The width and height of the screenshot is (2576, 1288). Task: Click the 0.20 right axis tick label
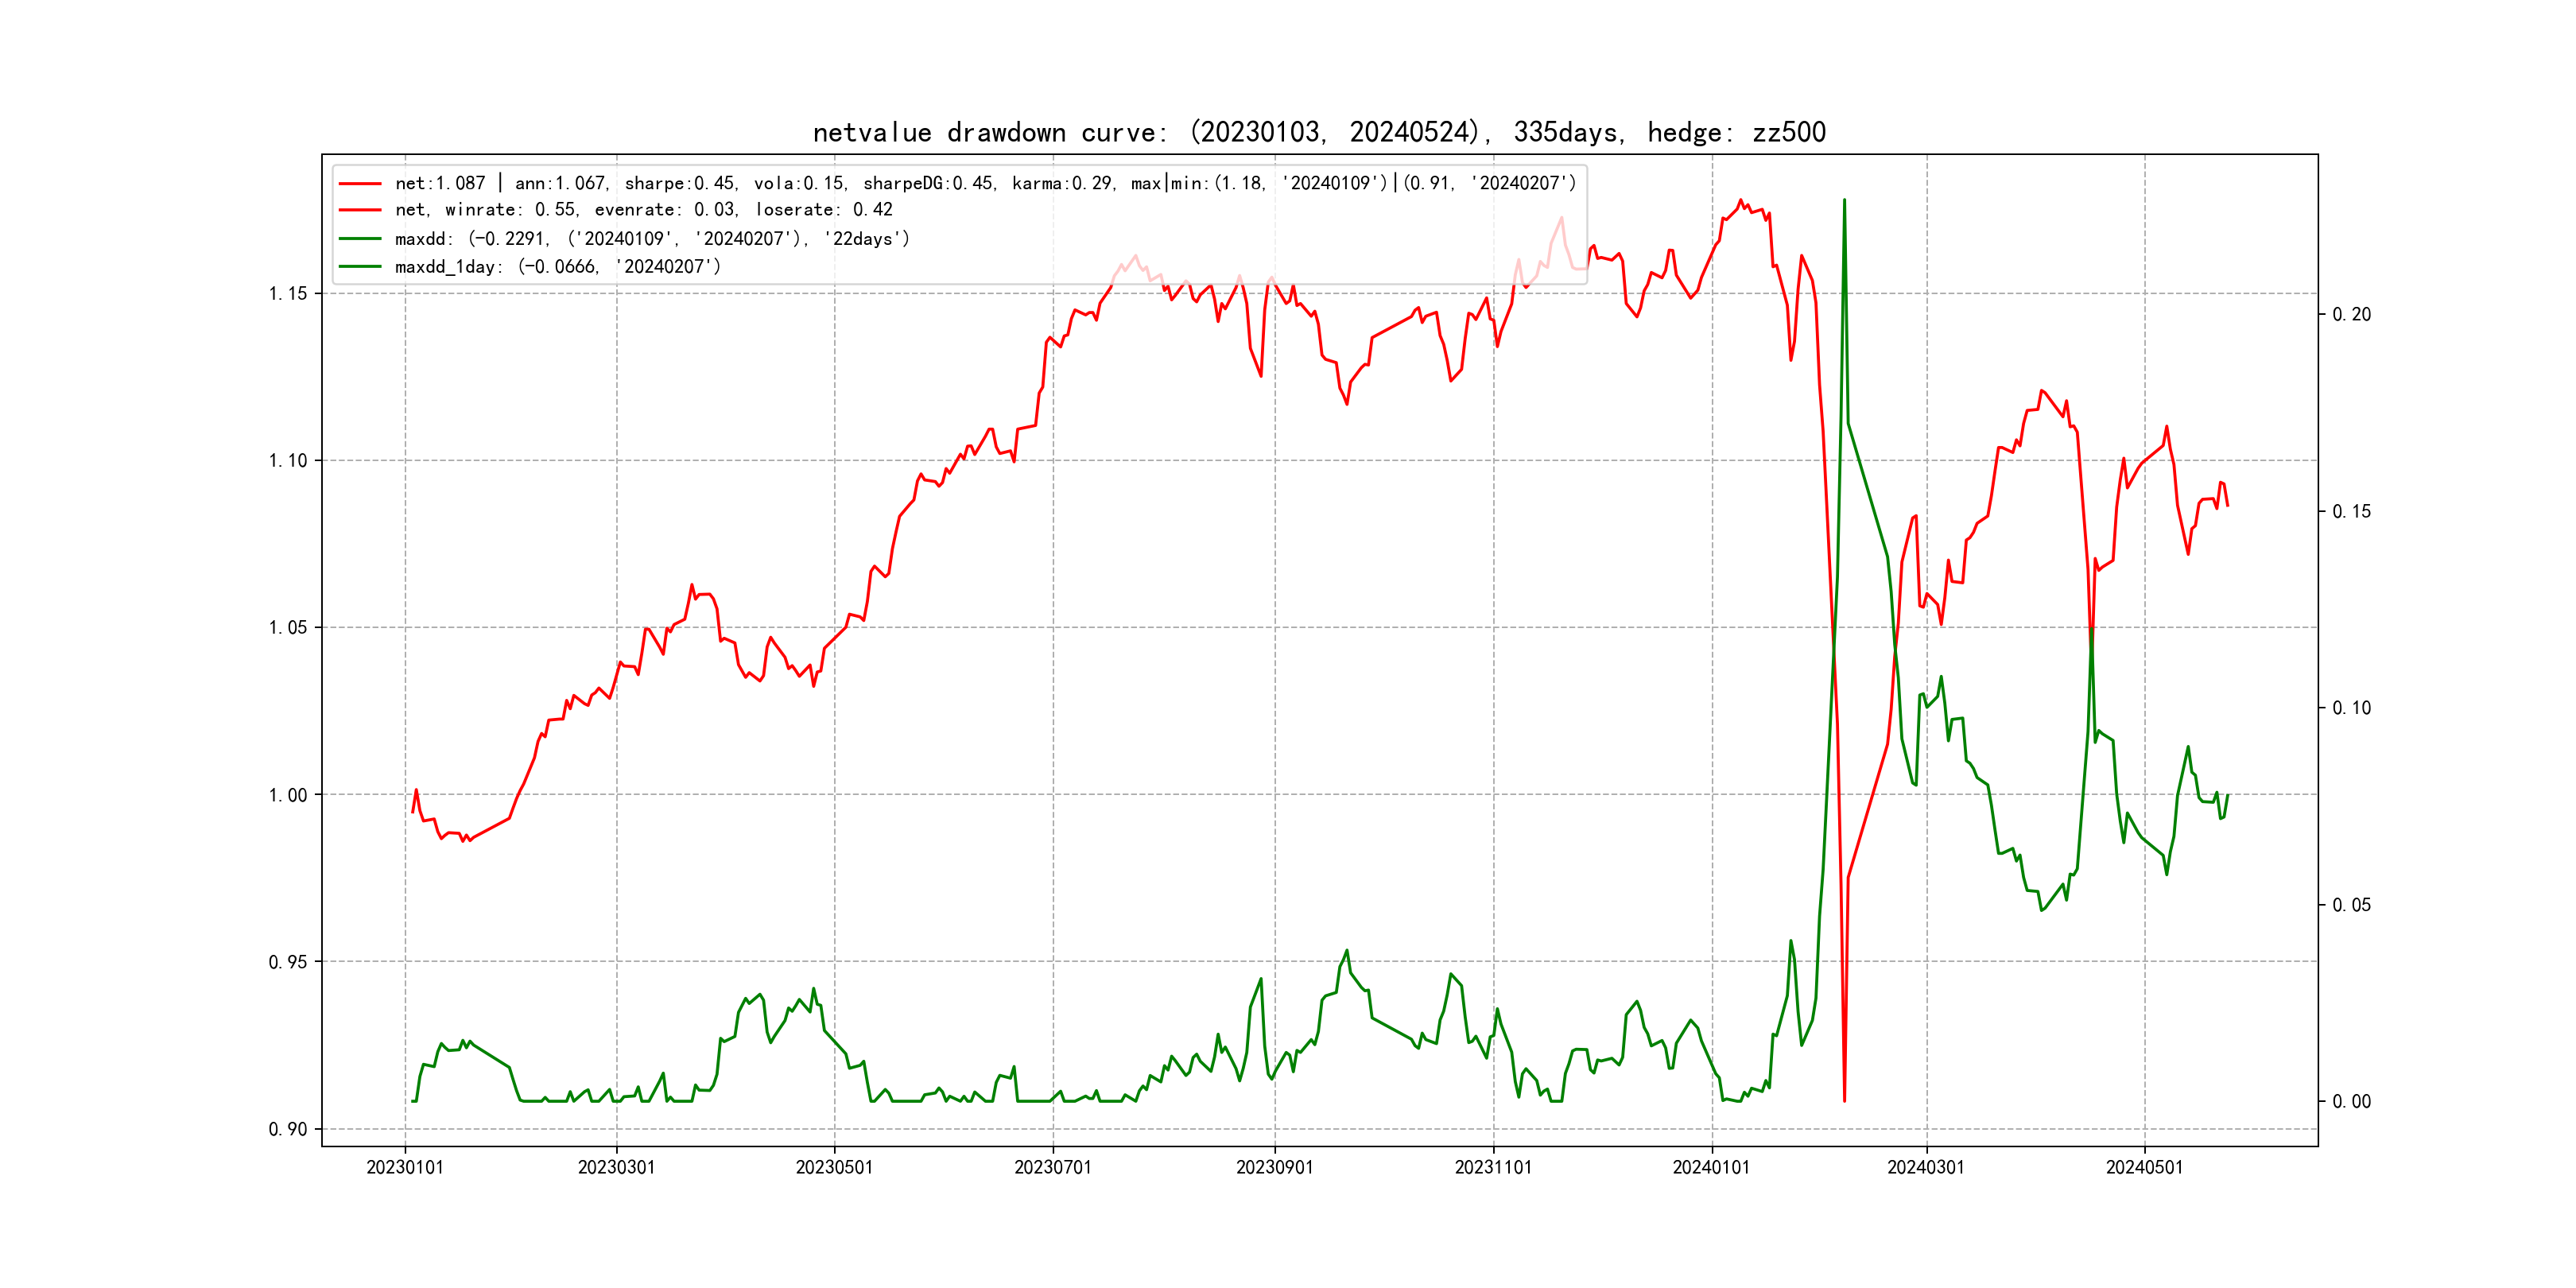click(2351, 315)
